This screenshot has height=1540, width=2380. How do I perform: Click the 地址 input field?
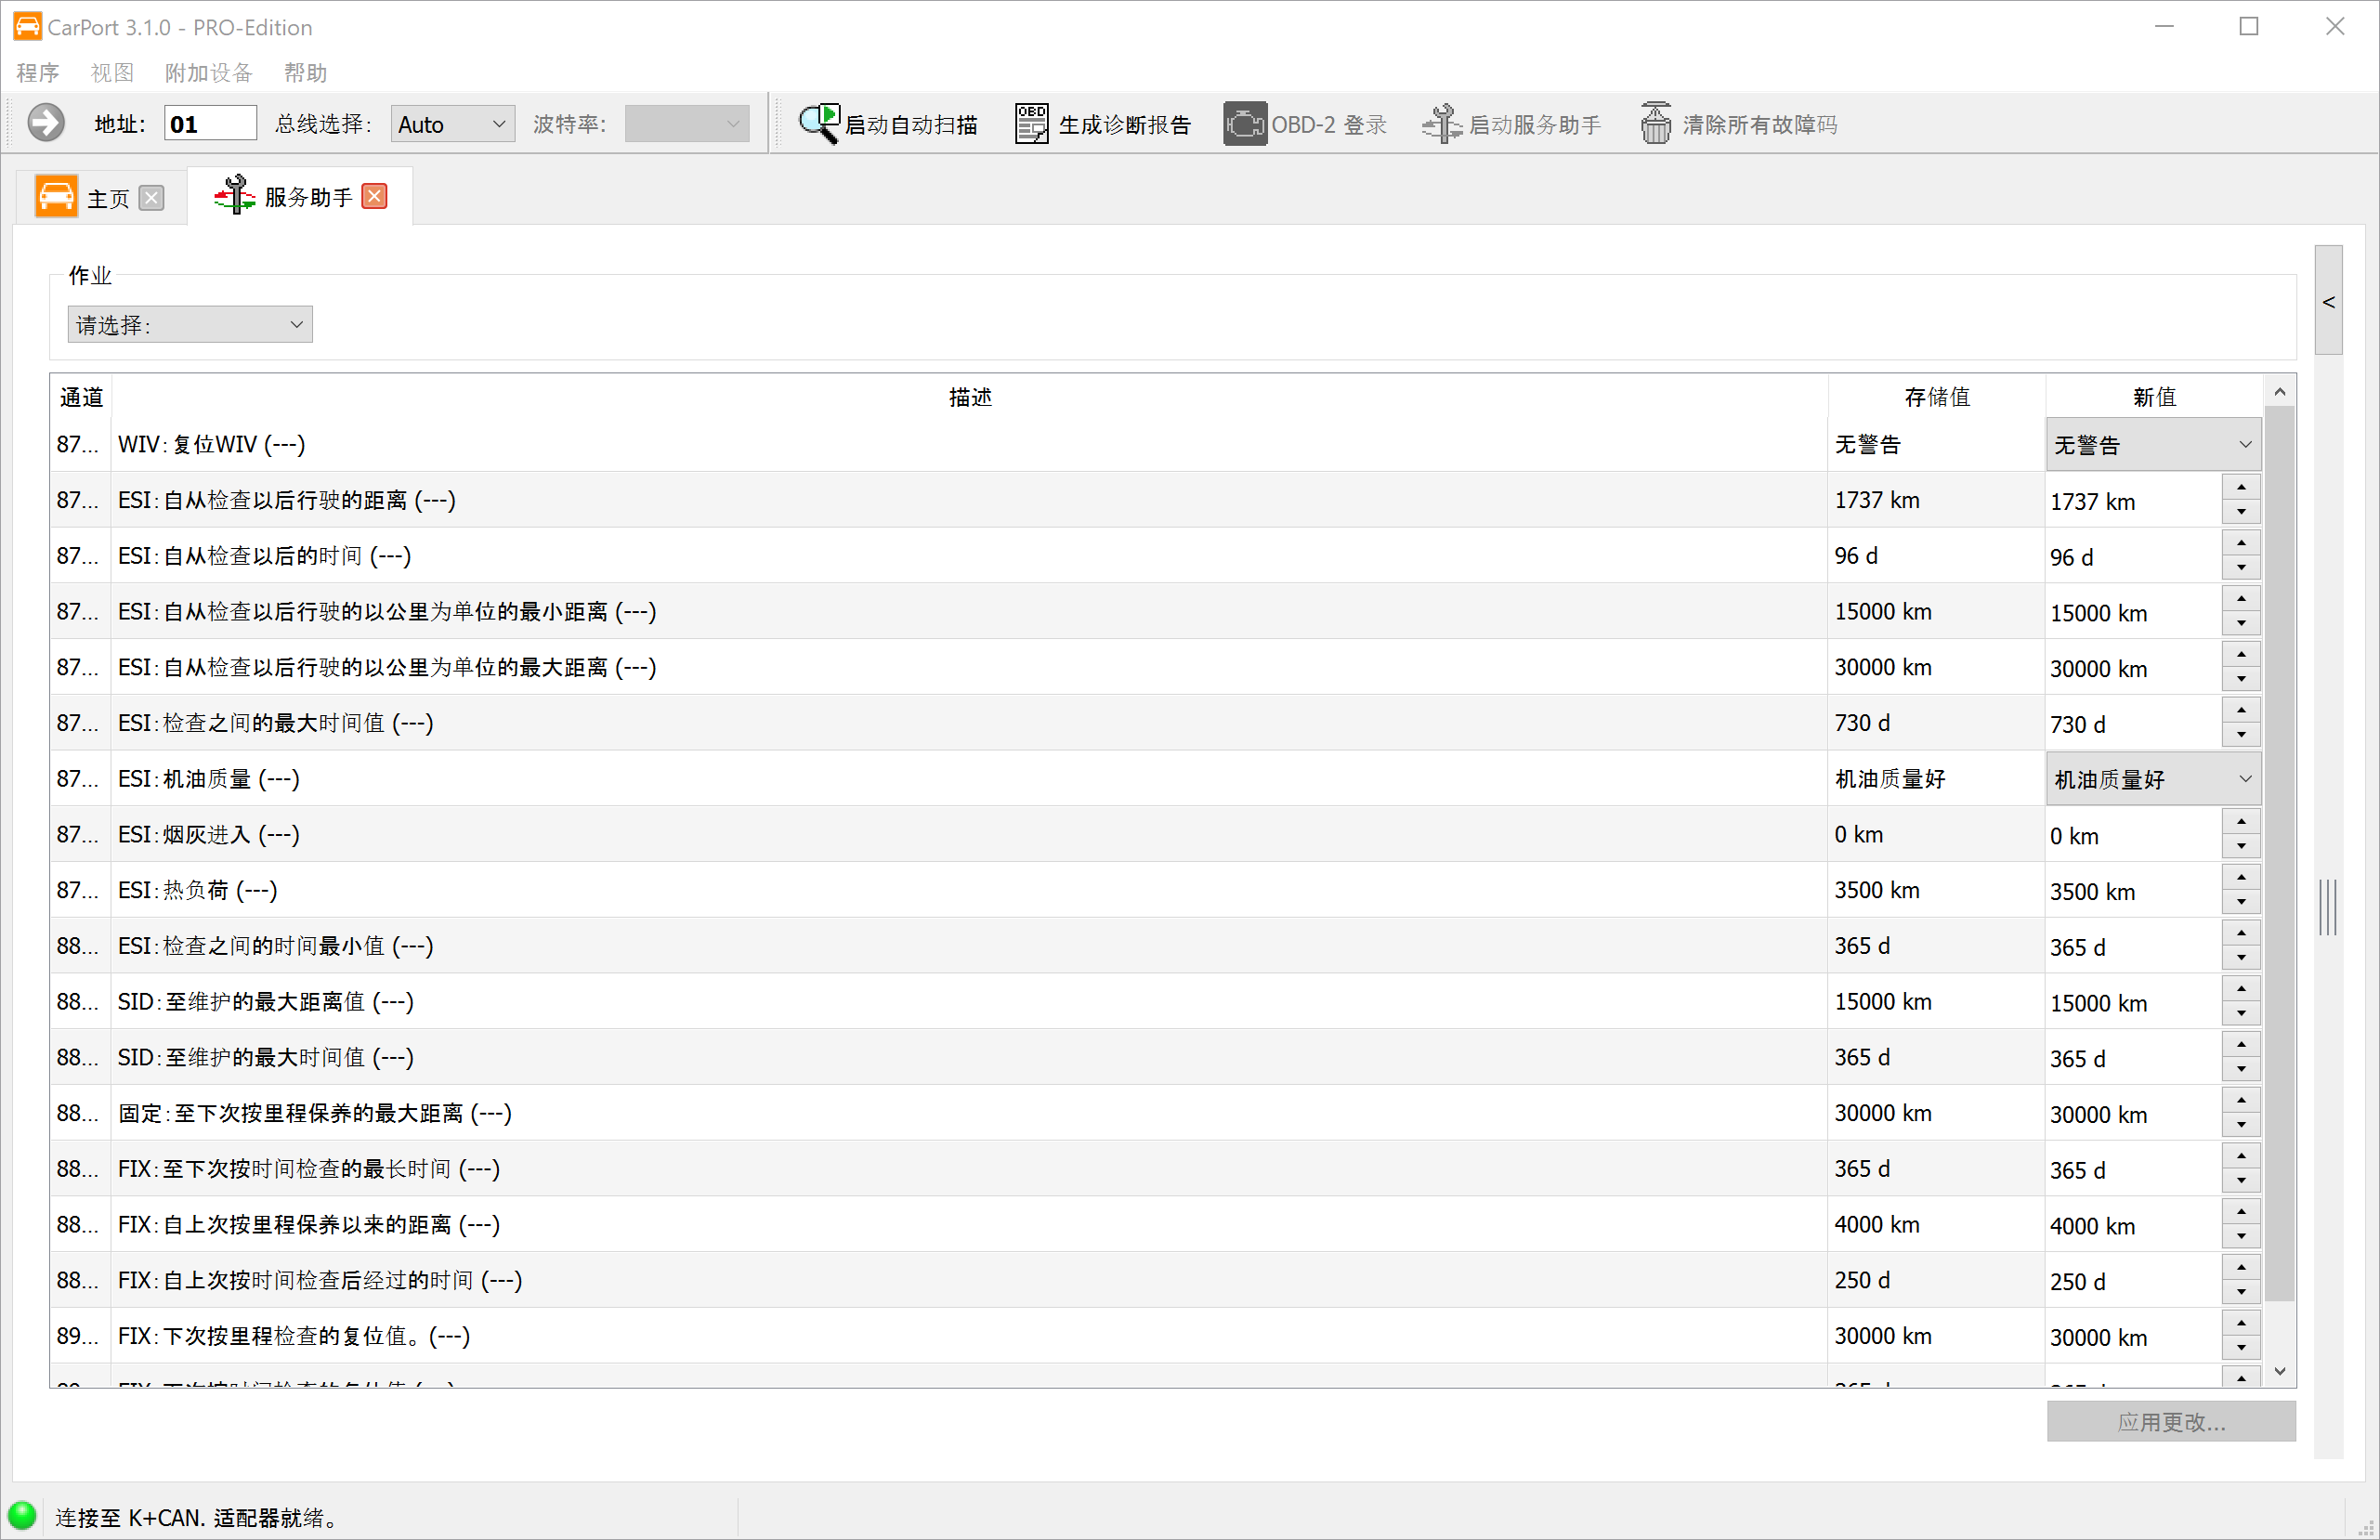[210, 124]
